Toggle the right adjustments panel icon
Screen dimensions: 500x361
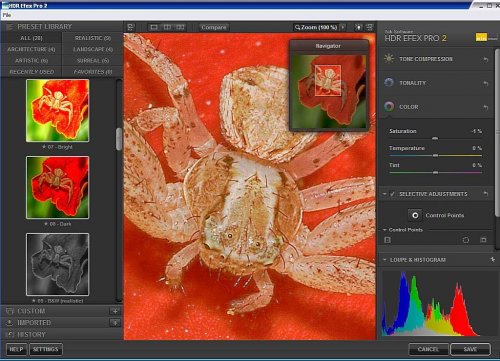point(370,27)
